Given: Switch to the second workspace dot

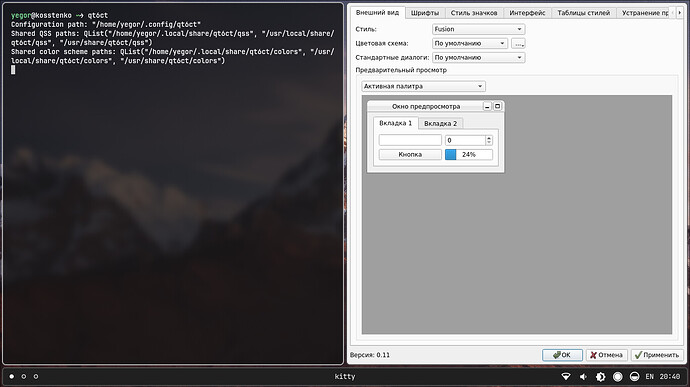Looking at the screenshot, I should [x=24, y=376].
